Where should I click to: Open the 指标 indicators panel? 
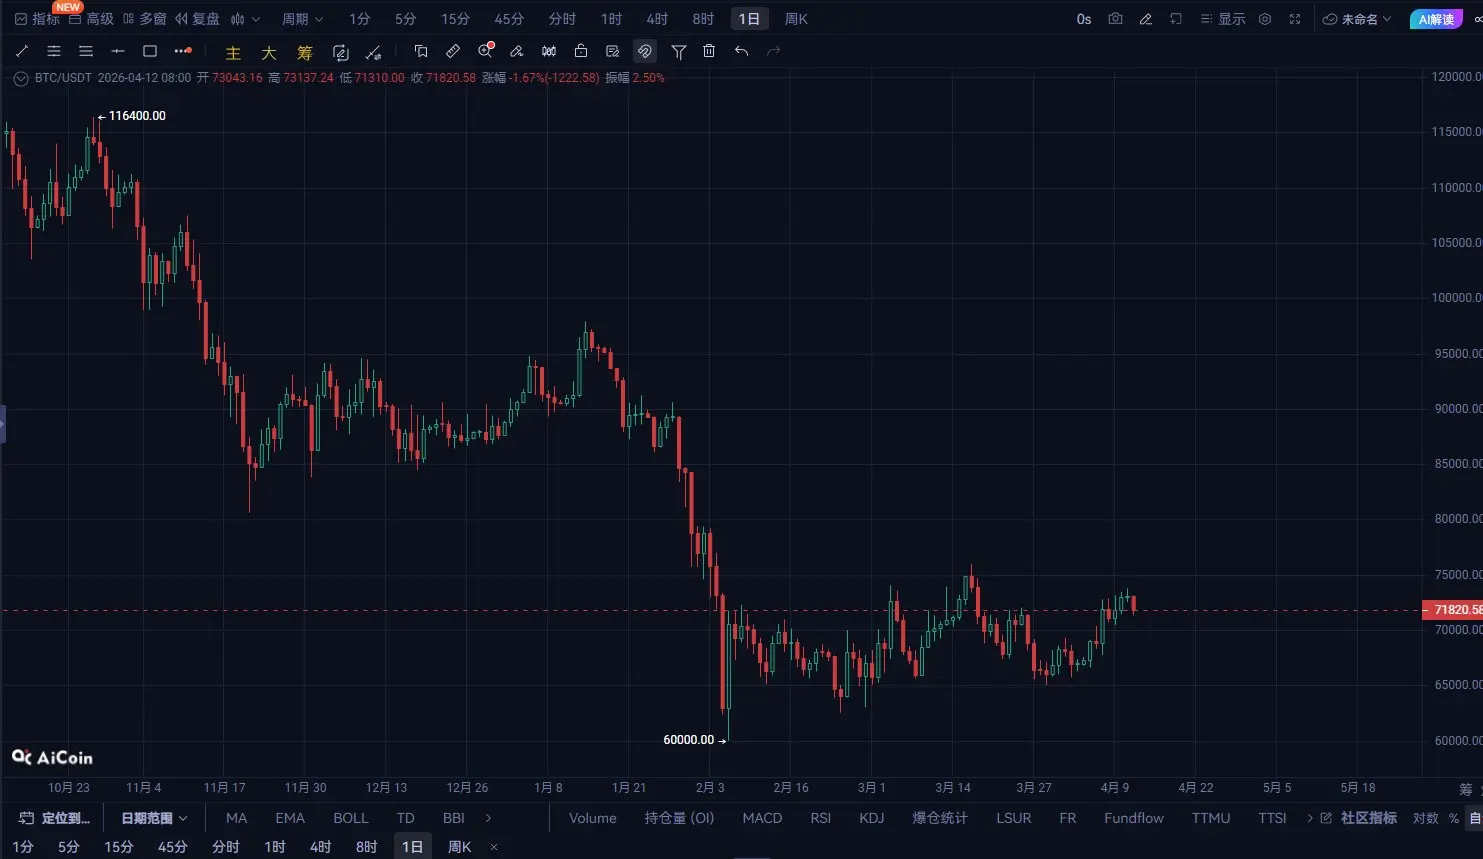click(x=37, y=19)
